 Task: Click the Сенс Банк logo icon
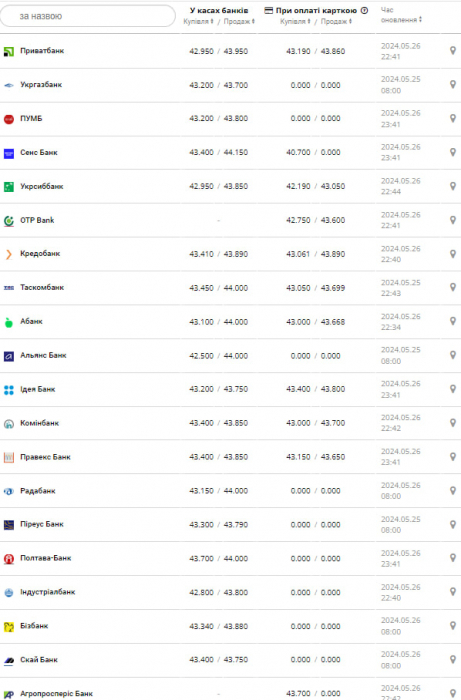(8, 153)
